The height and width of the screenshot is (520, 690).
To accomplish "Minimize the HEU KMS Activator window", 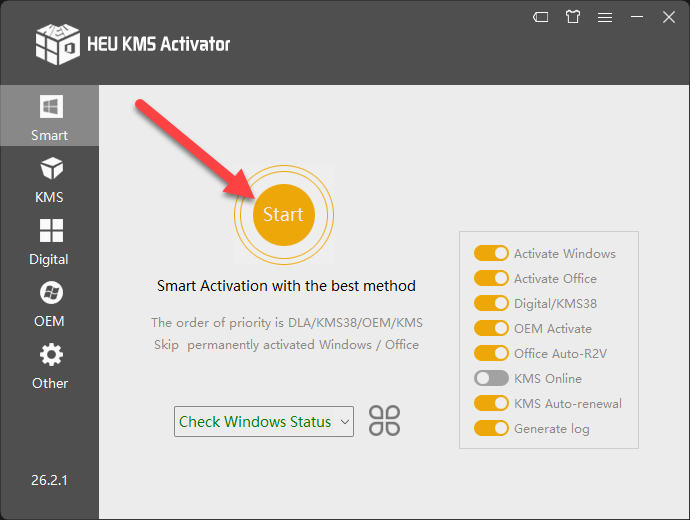I will point(637,17).
